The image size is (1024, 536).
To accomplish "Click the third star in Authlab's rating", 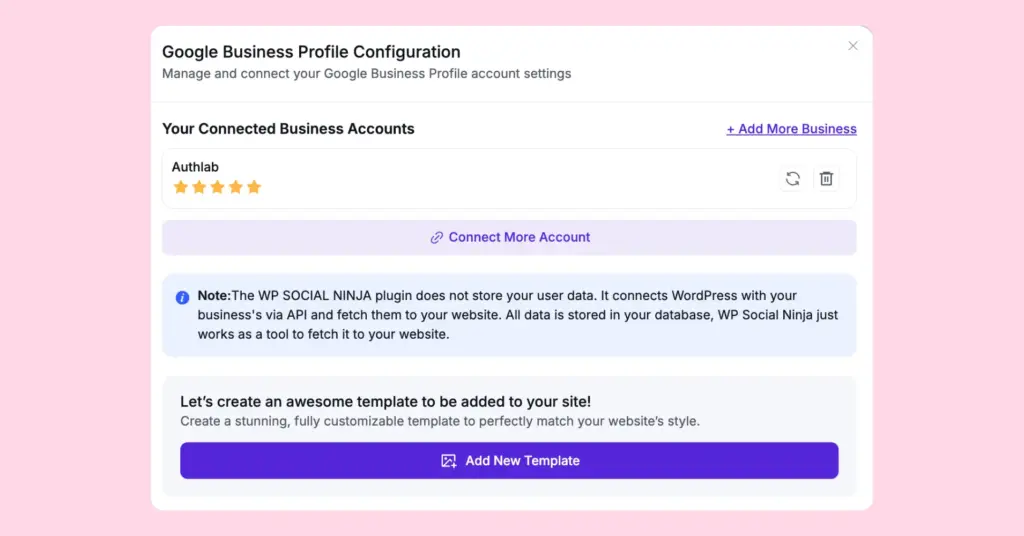I will tap(217, 187).
